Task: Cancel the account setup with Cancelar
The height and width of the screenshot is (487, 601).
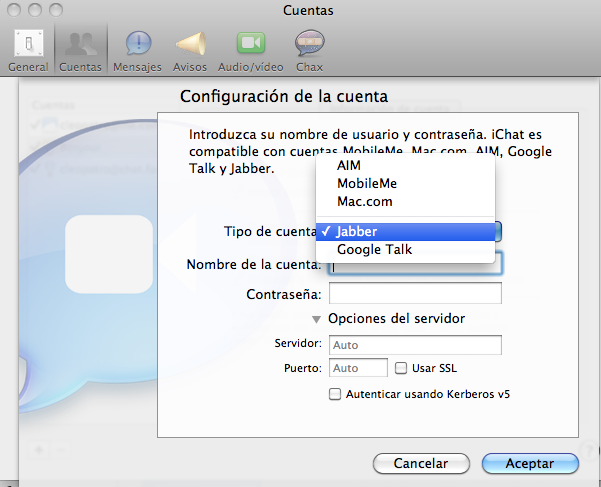Action: [x=421, y=464]
